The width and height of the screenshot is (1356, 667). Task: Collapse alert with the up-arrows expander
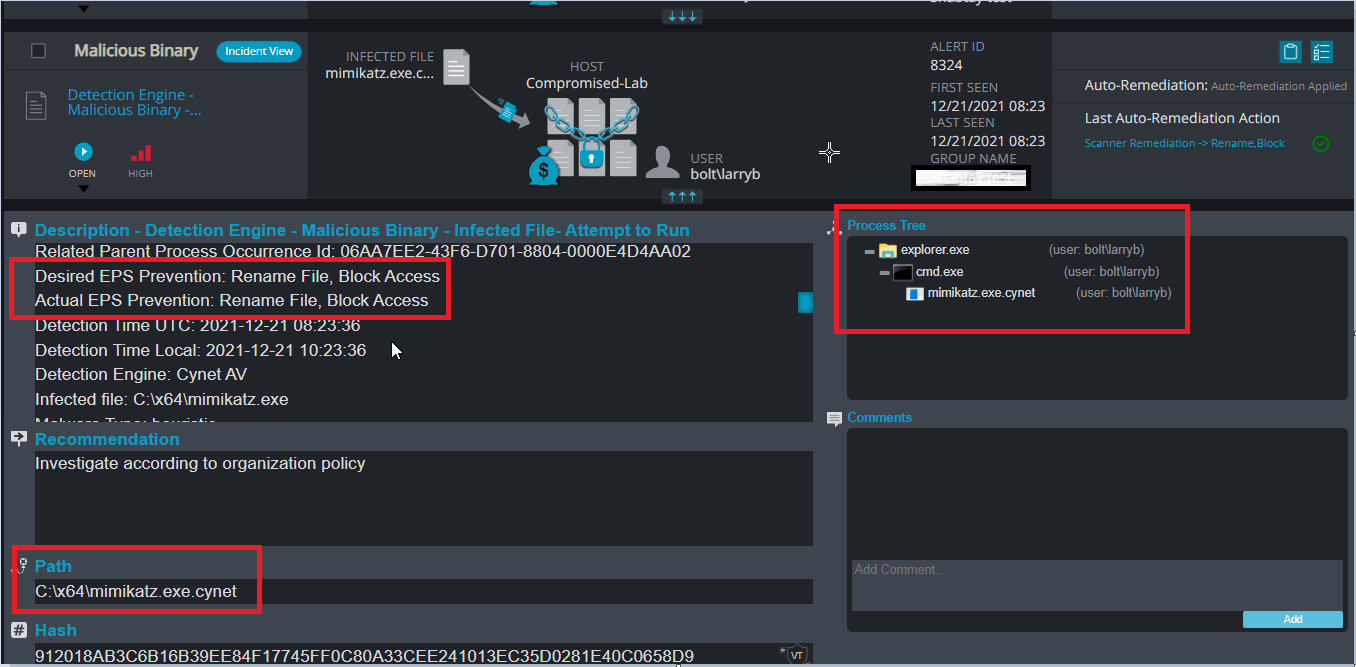[682, 196]
